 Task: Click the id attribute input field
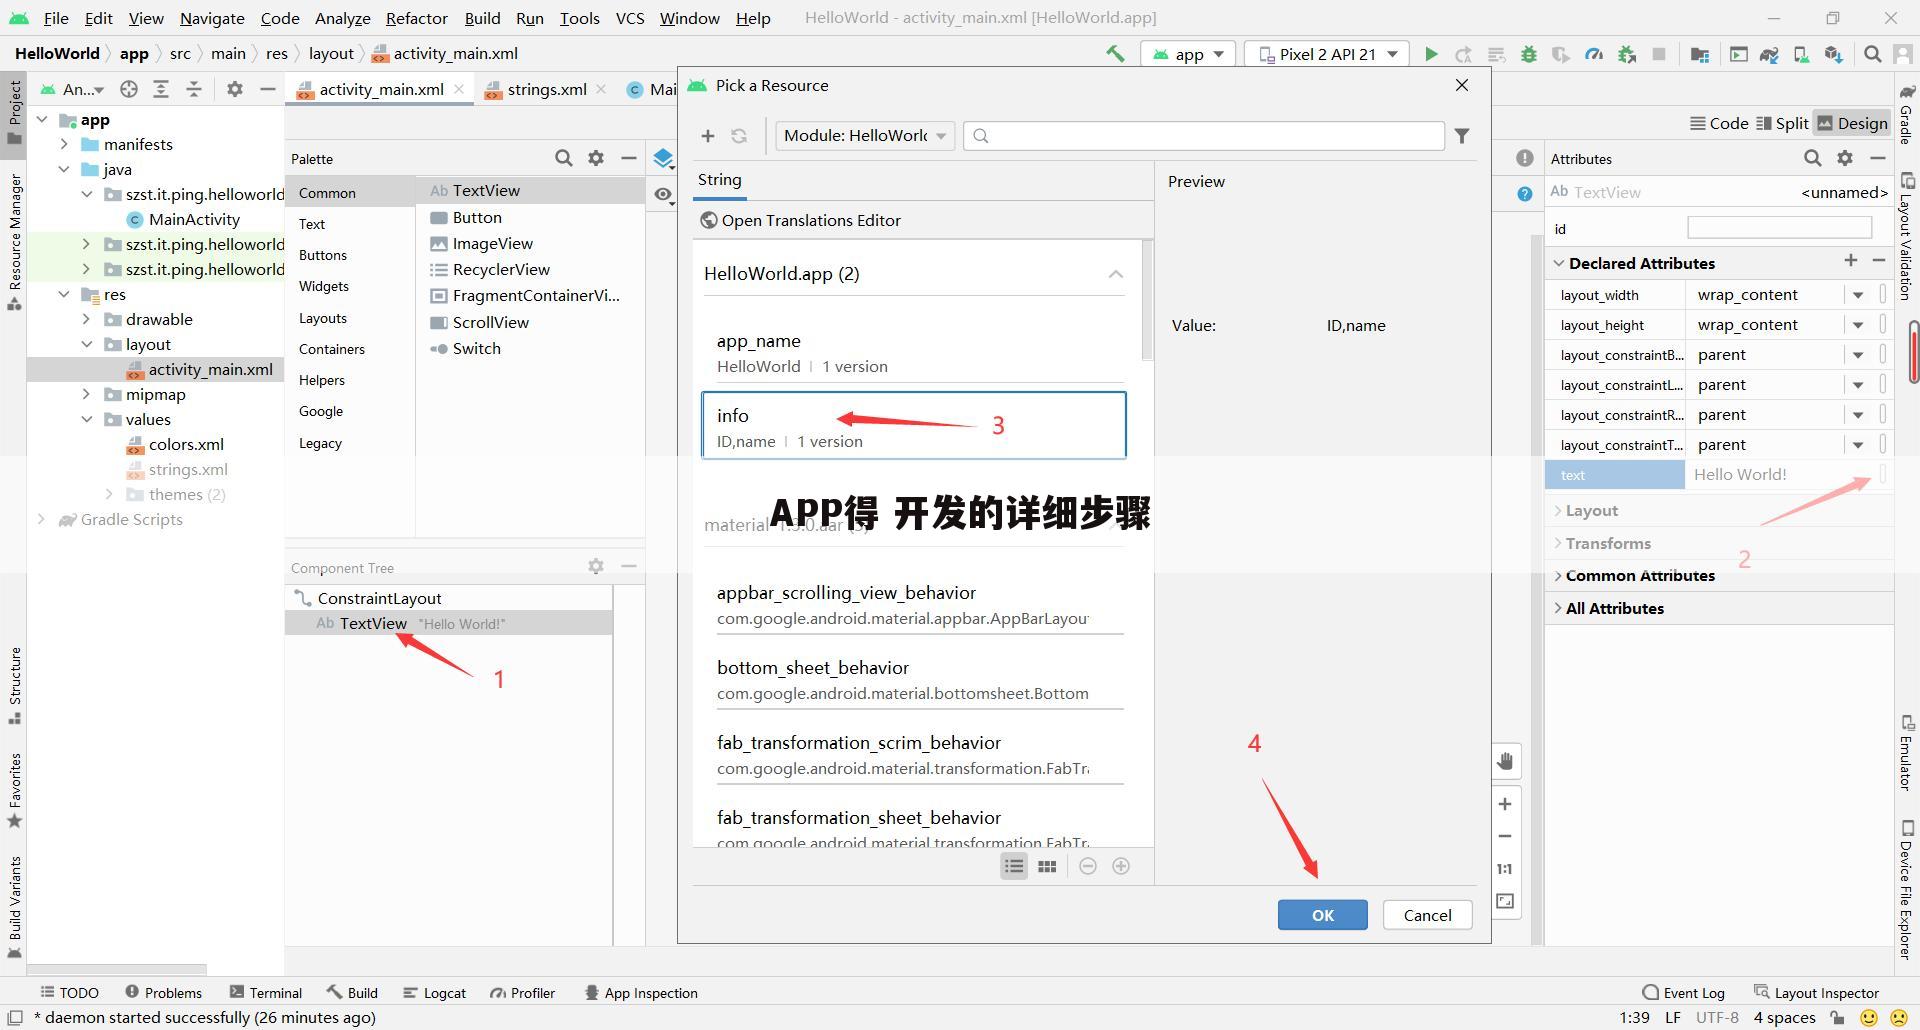click(1779, 228)
